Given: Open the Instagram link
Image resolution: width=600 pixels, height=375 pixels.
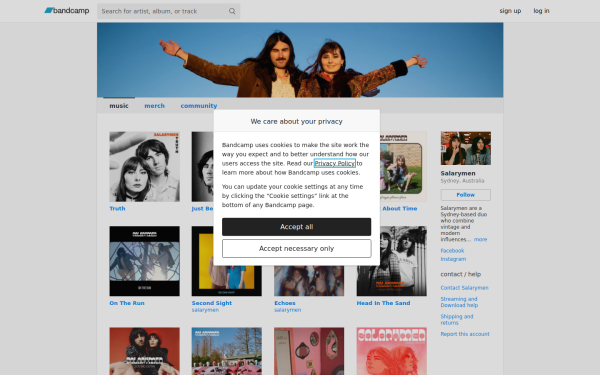Looking at the screenshot, I should point(453,259).
